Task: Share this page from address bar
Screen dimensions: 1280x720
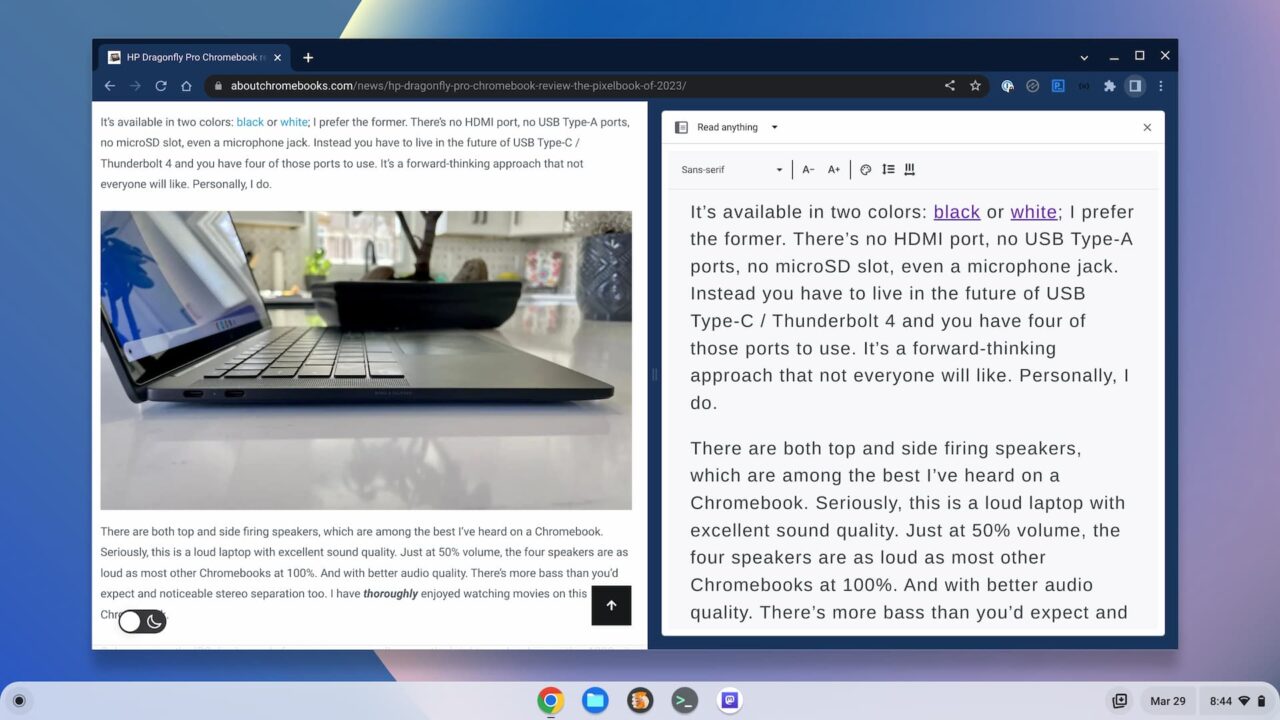Action: (x=950, y=86)
